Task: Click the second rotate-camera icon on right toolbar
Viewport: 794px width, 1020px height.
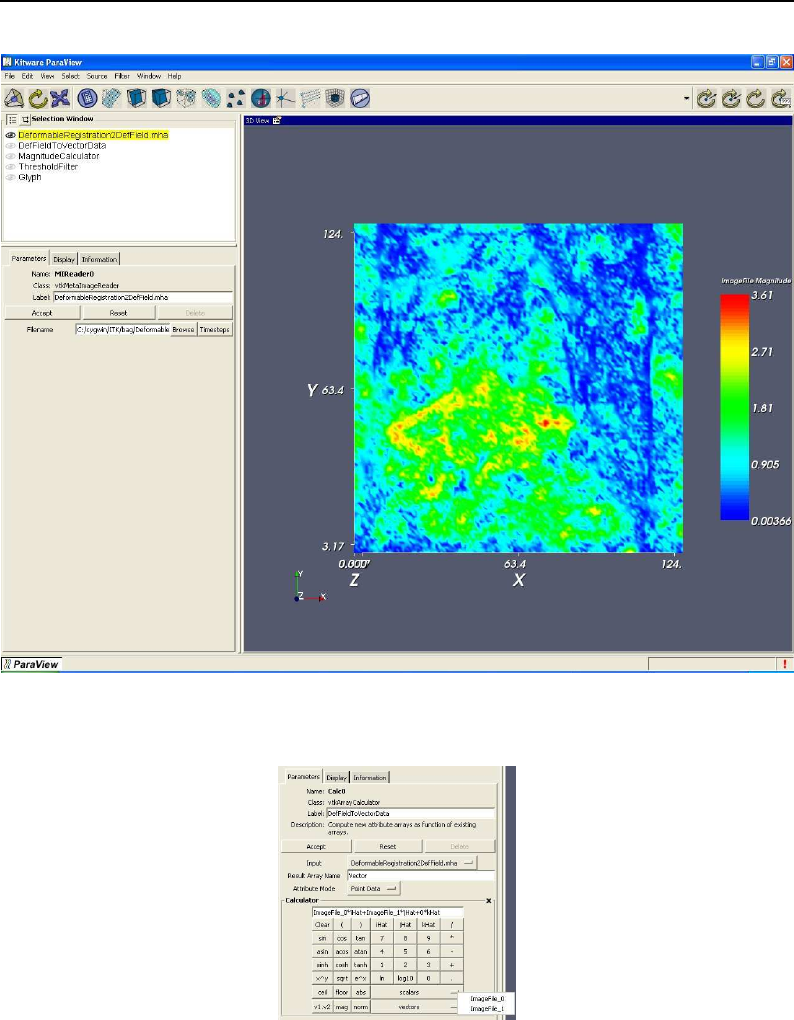Action: pos(731,98)
